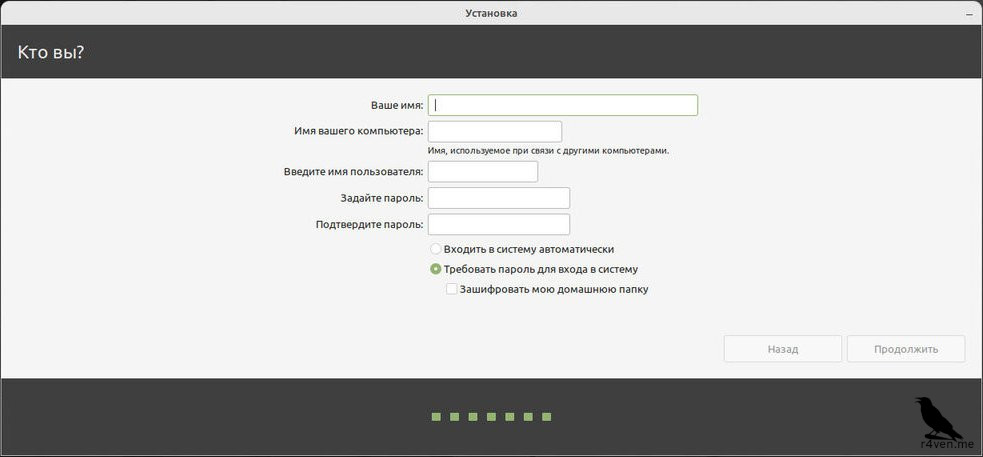The image size is (983, 457).
Task: Click the raven logo icon
Action: coord(938,415)
